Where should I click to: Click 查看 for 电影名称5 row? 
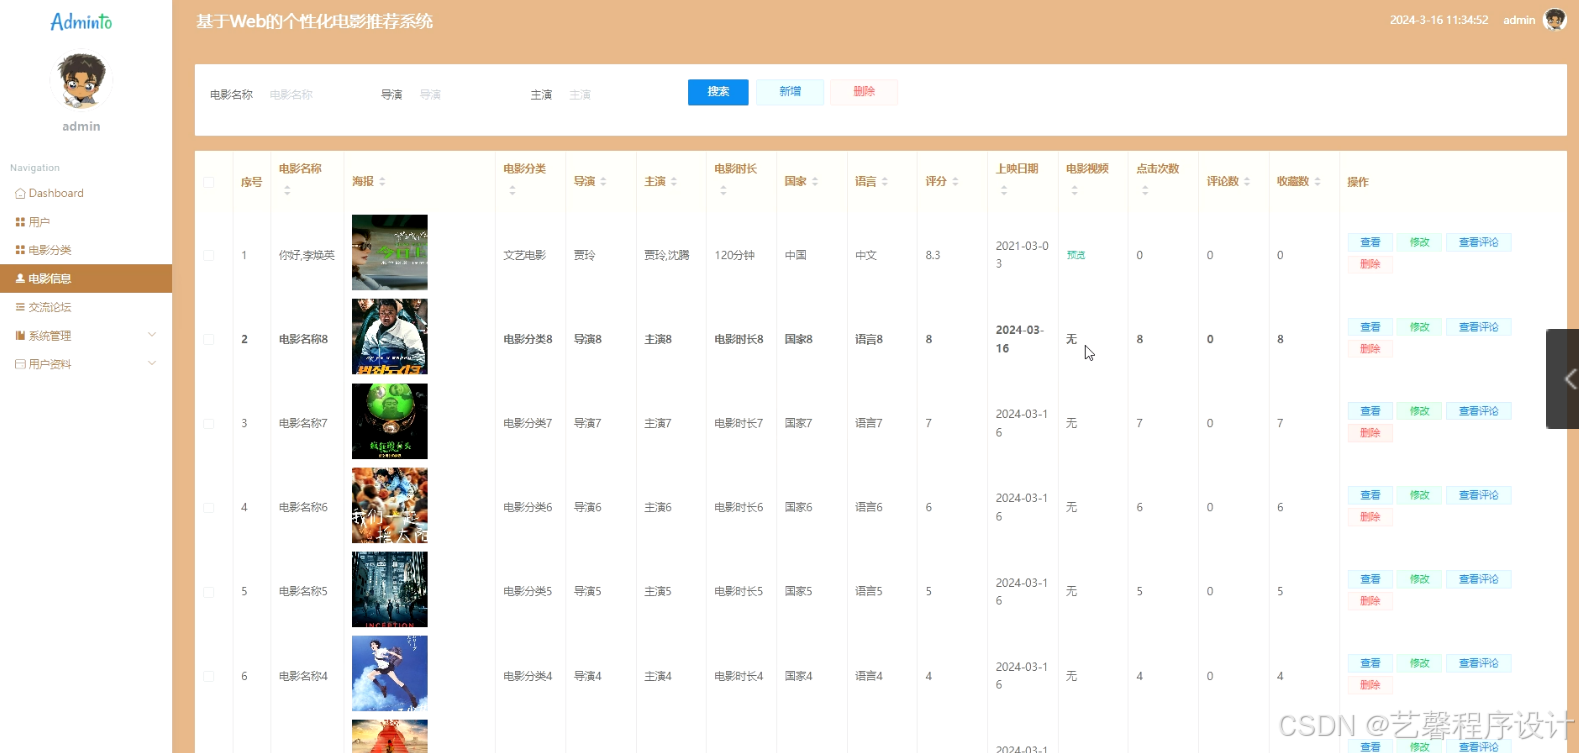tap(1370, 579)
